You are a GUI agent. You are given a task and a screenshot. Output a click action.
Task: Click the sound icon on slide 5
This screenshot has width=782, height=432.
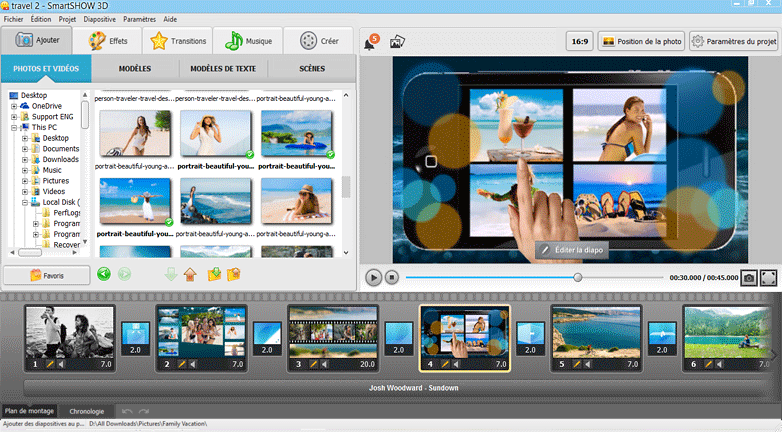pyautogui.click(x=590, y=365)
